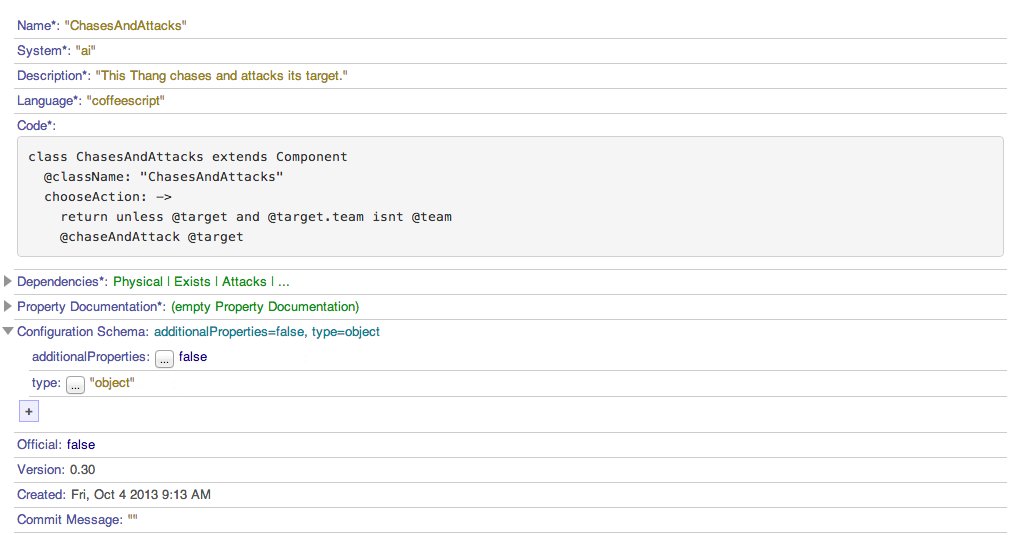1010x535 pixels.
Task: Click the Code label
Action: click(36, 126)
